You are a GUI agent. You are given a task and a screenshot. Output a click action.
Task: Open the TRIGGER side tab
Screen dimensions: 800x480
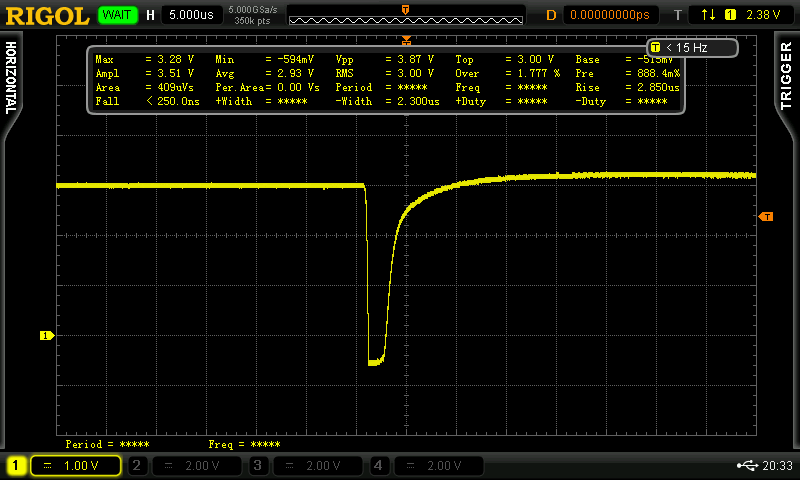786,75
